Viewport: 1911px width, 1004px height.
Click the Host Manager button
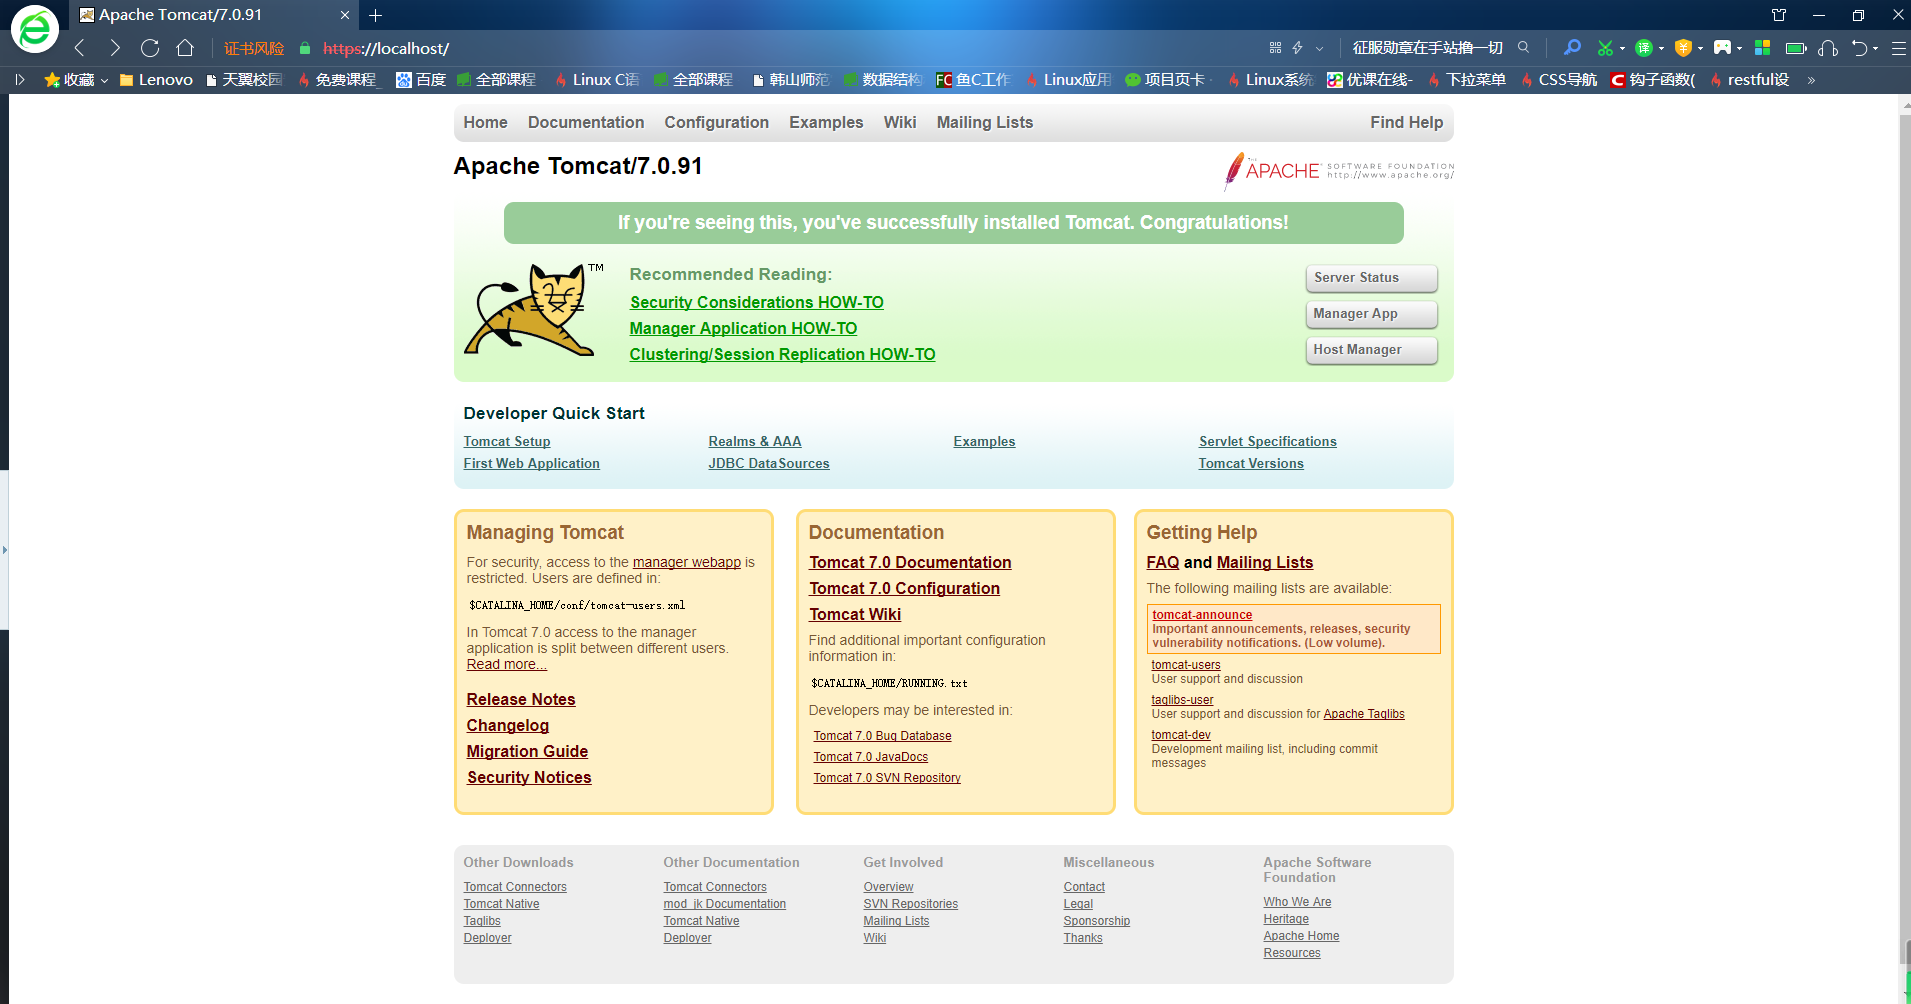click(x=1371, y=350)
